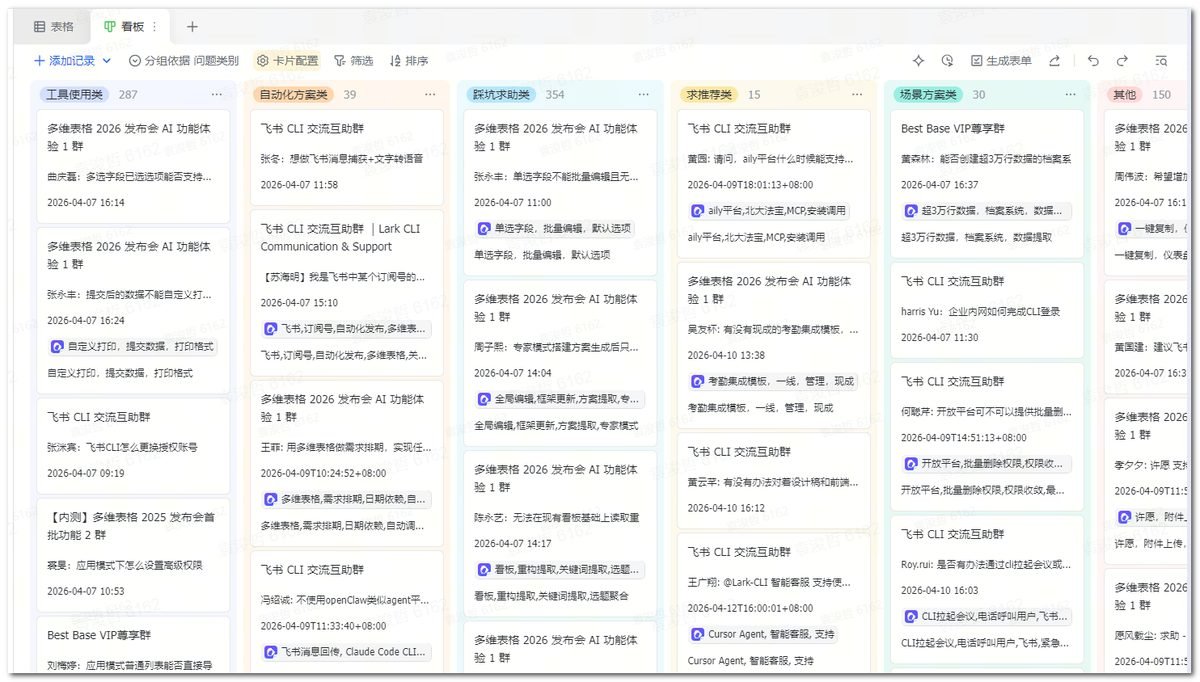
Task: Click the AI icon on 全局编辑 tag
Action: [x=484, y=399]
